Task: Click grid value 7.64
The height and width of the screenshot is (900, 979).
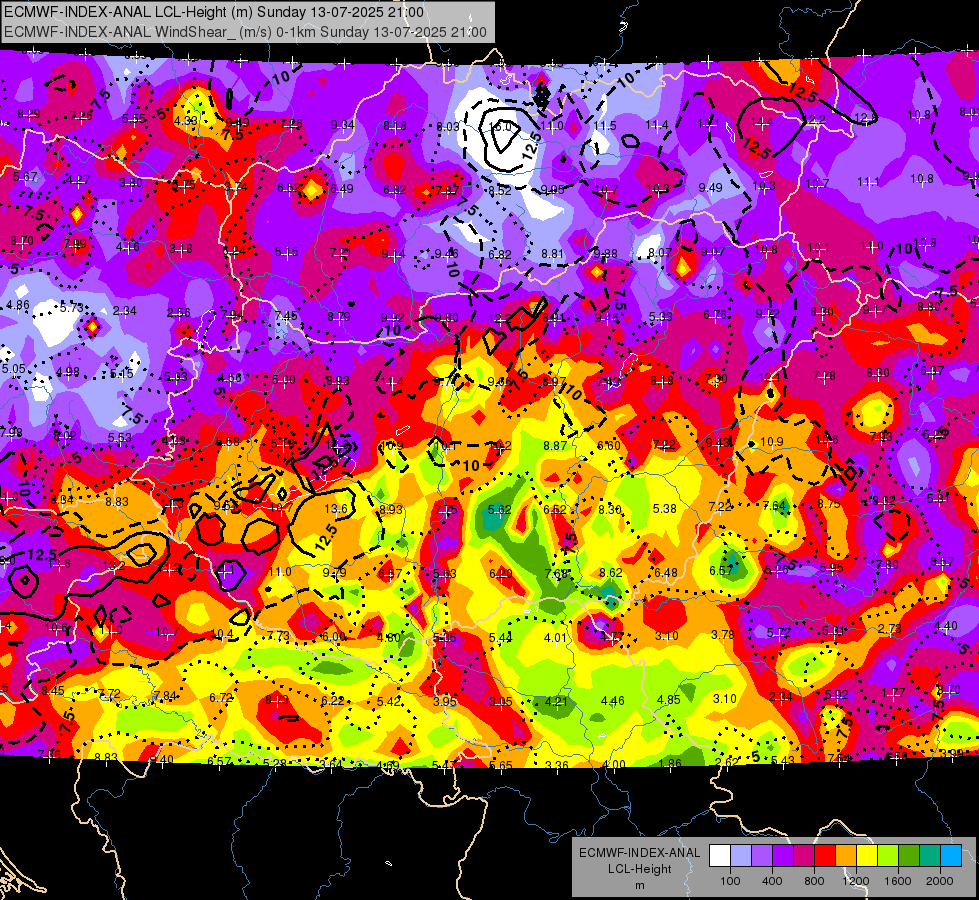Action: point(775,505)
